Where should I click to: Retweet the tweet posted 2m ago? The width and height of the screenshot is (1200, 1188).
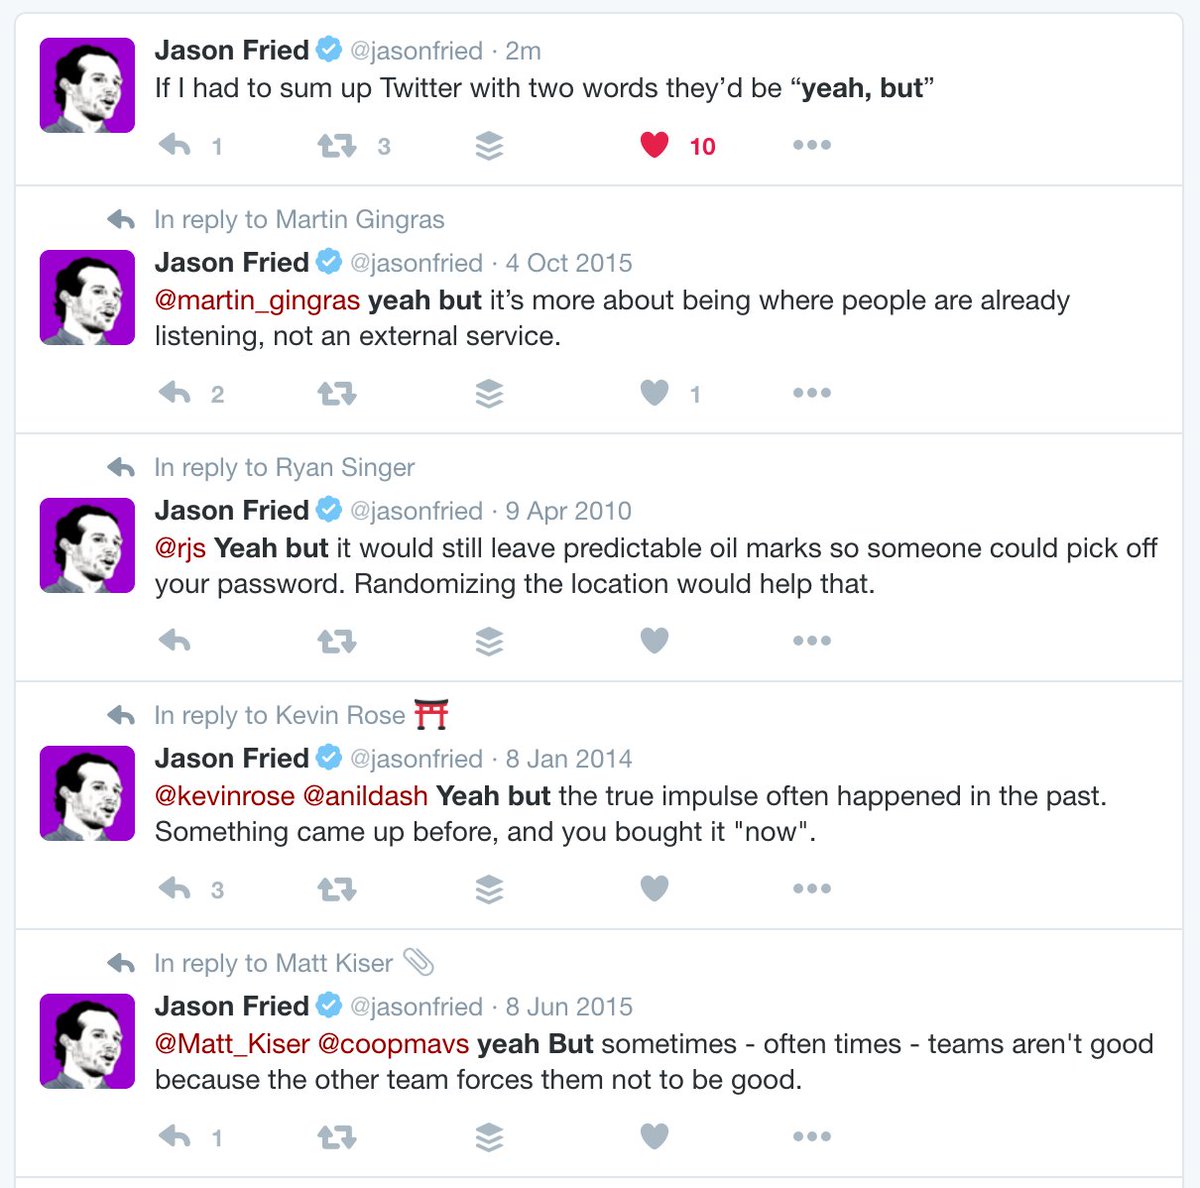click(337, 146)
